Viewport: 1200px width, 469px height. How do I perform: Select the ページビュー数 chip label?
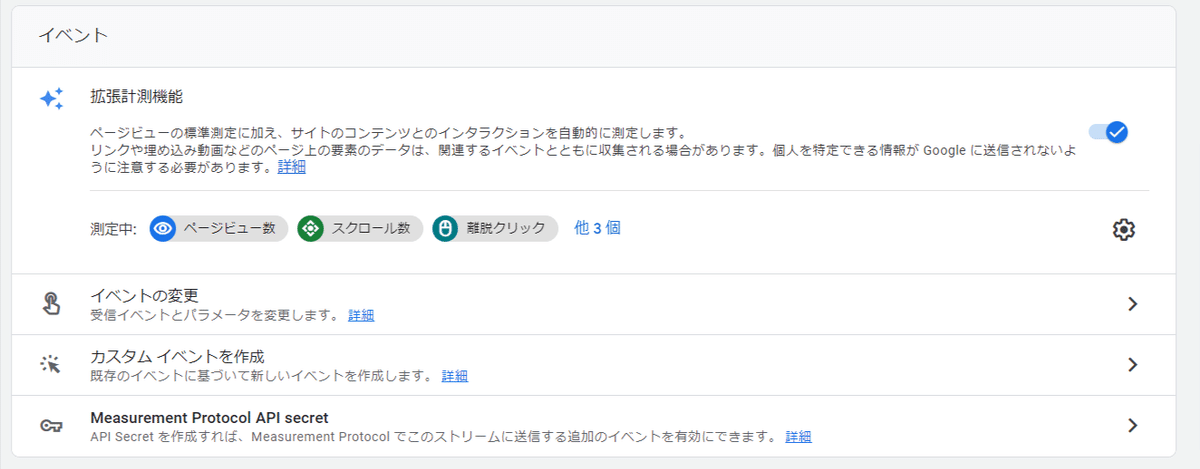pyautogui.click(x=228, y=228)
